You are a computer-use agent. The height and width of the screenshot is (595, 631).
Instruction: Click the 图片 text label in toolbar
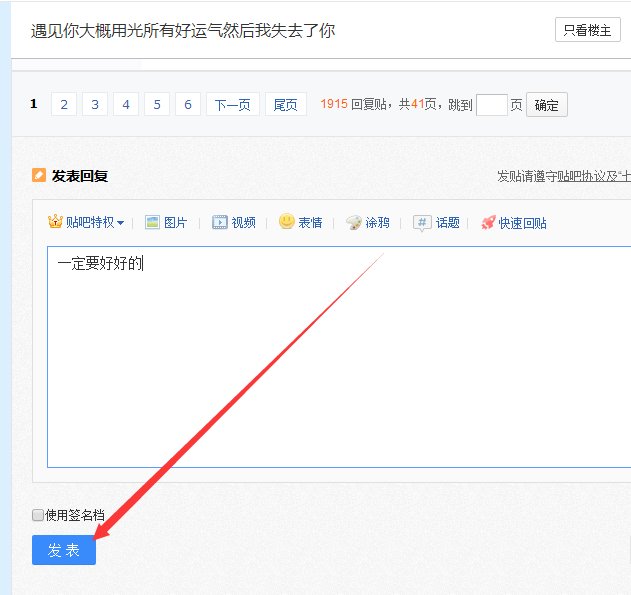(x=175, y=222)
